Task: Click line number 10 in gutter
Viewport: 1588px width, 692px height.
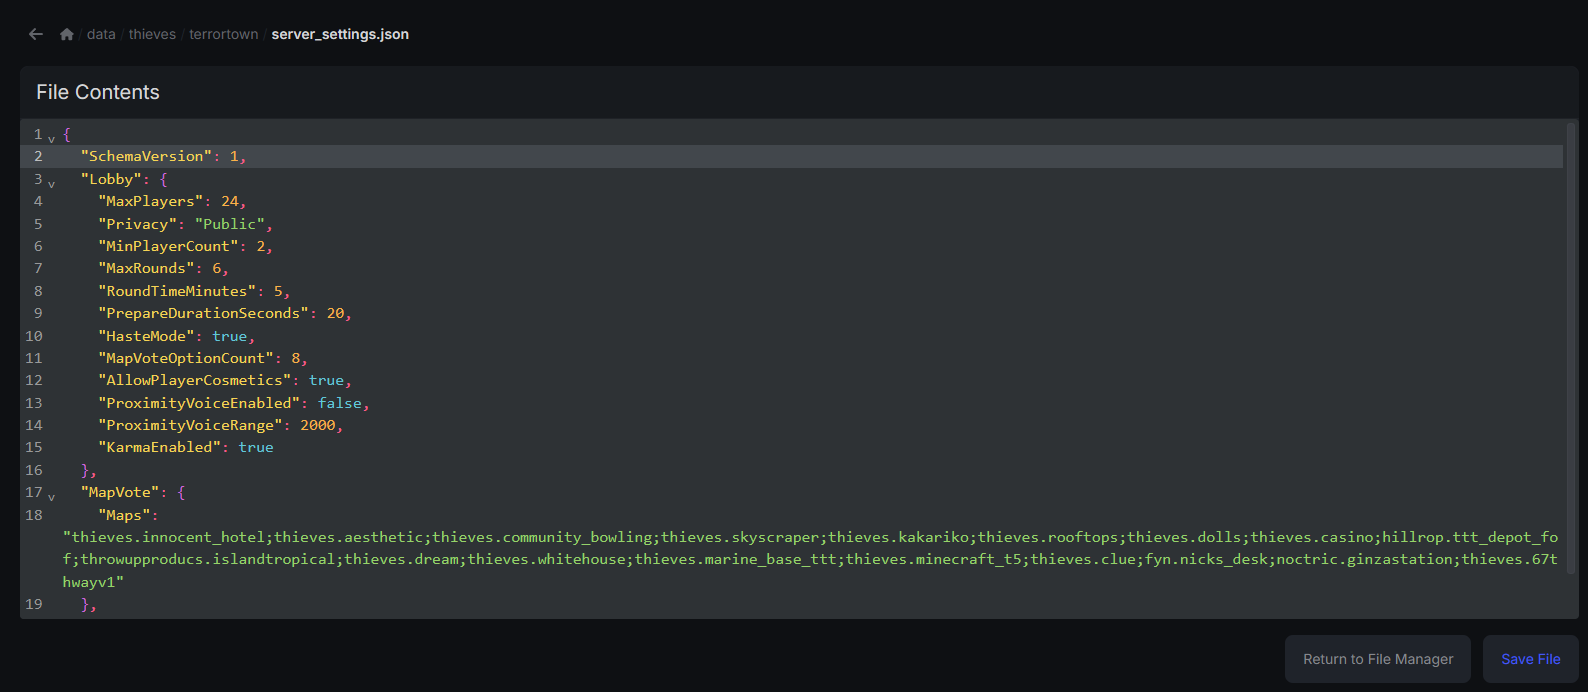Action: [34, 336]
